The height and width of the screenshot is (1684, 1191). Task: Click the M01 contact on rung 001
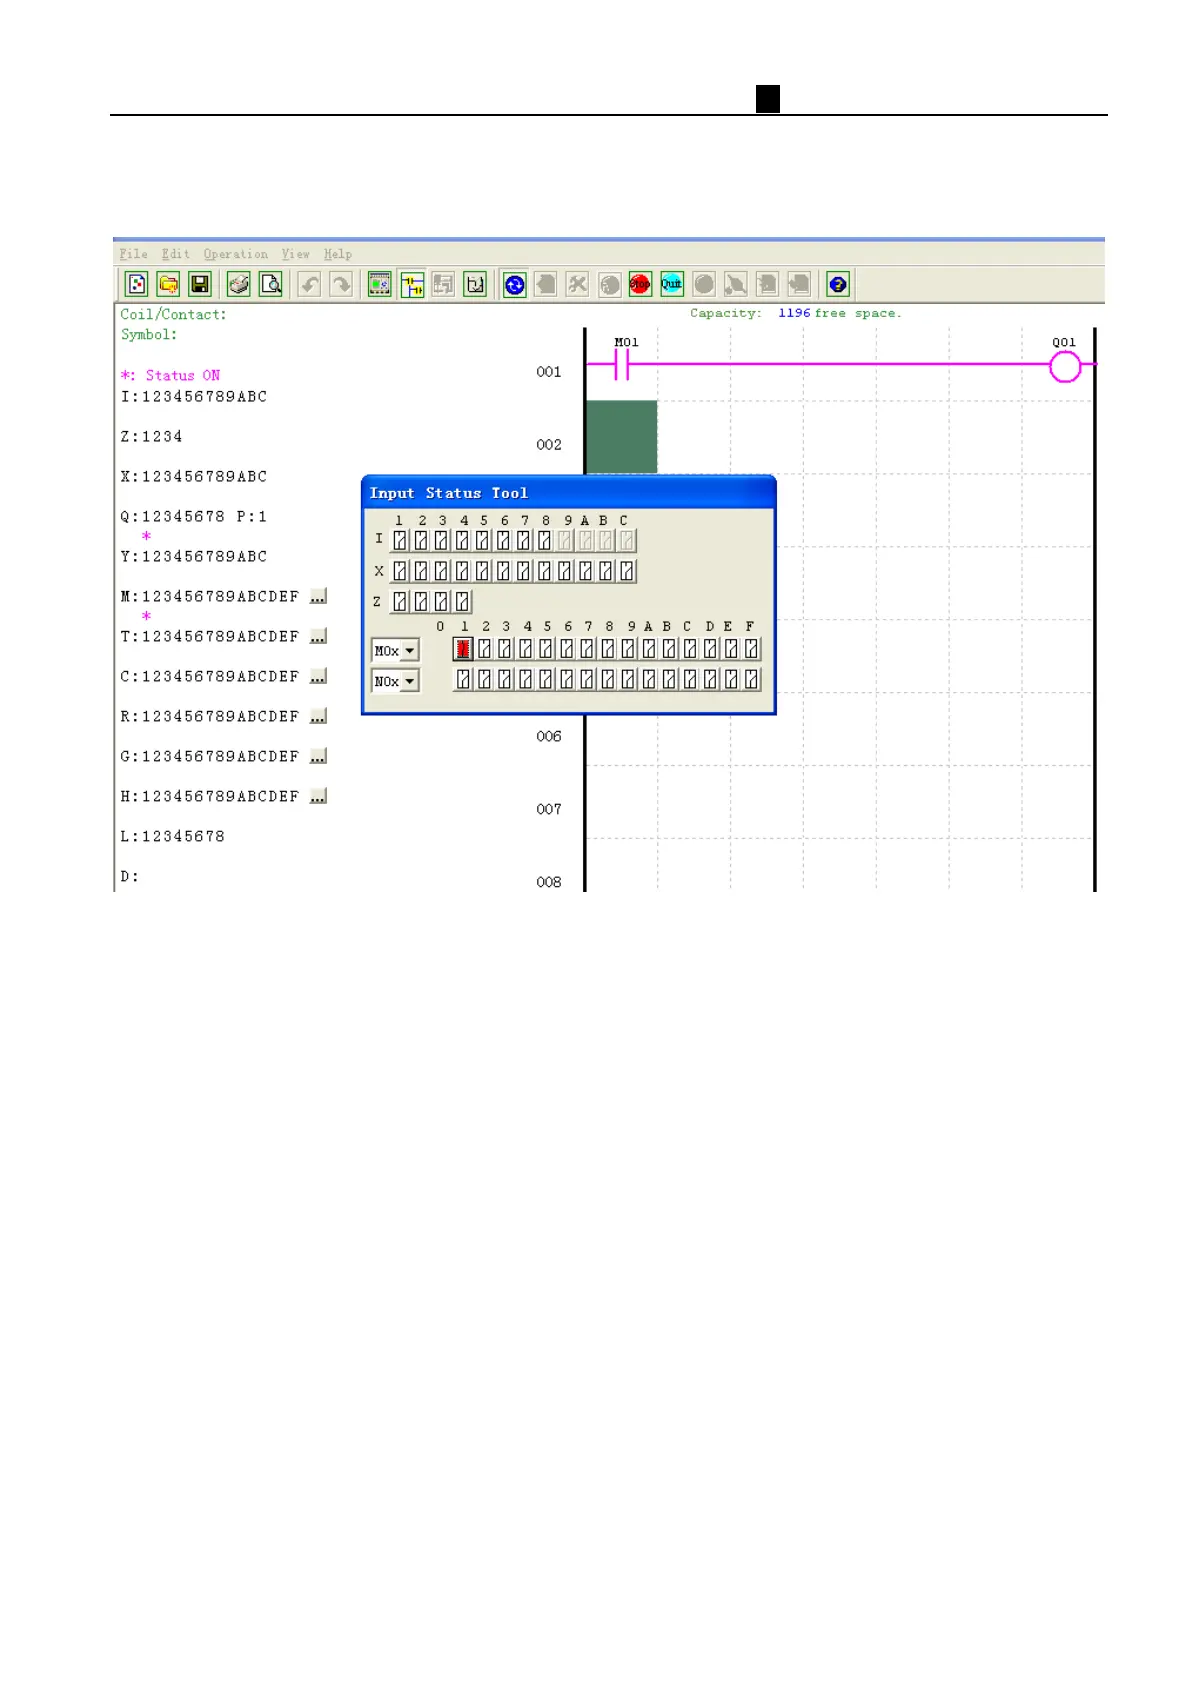tap(621, 366)
